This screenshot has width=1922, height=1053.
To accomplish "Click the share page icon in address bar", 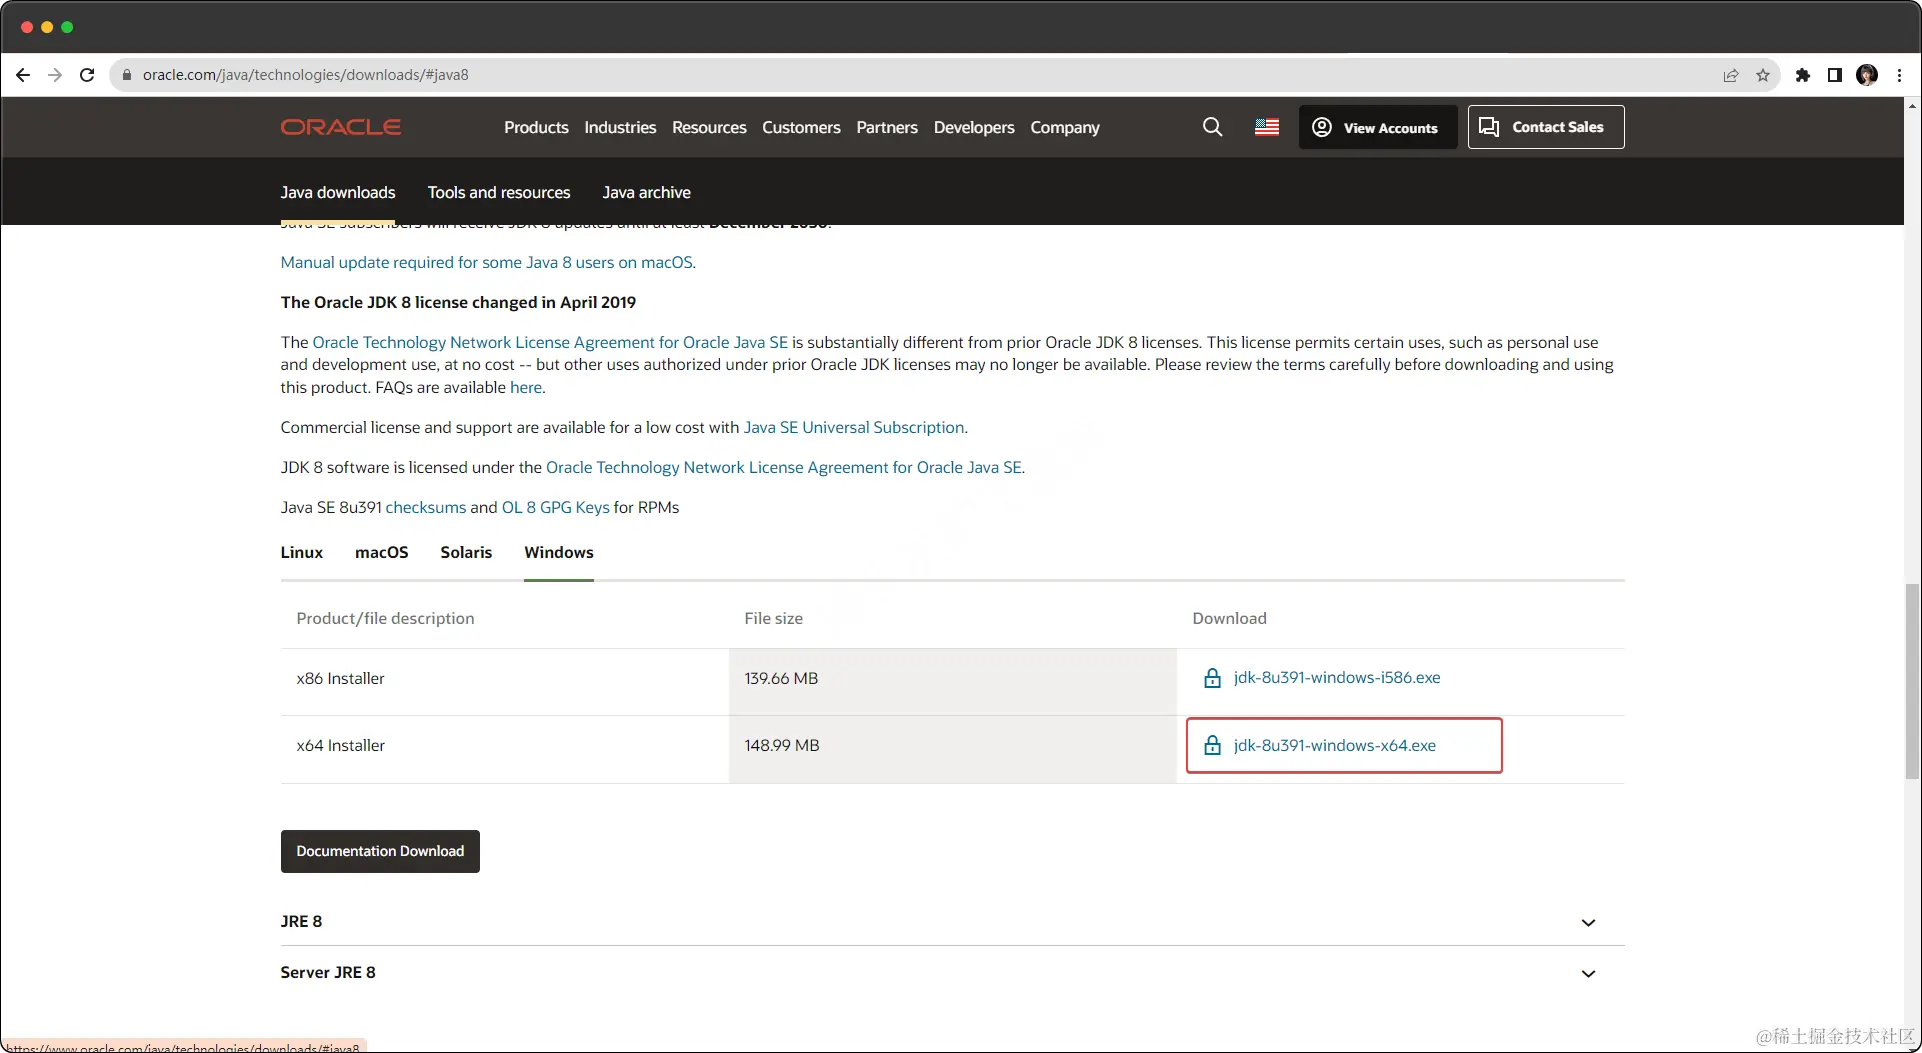I will coord(1731,75).
